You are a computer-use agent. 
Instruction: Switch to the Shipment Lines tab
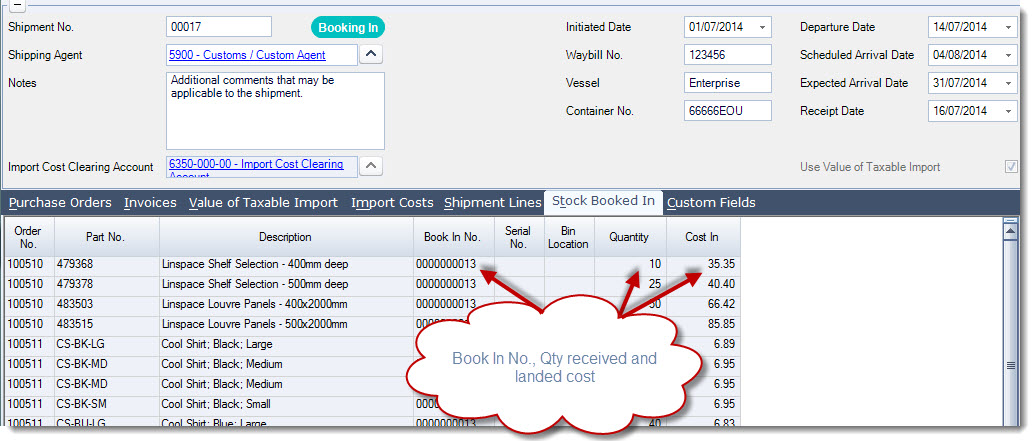click(x=492, y=203)
